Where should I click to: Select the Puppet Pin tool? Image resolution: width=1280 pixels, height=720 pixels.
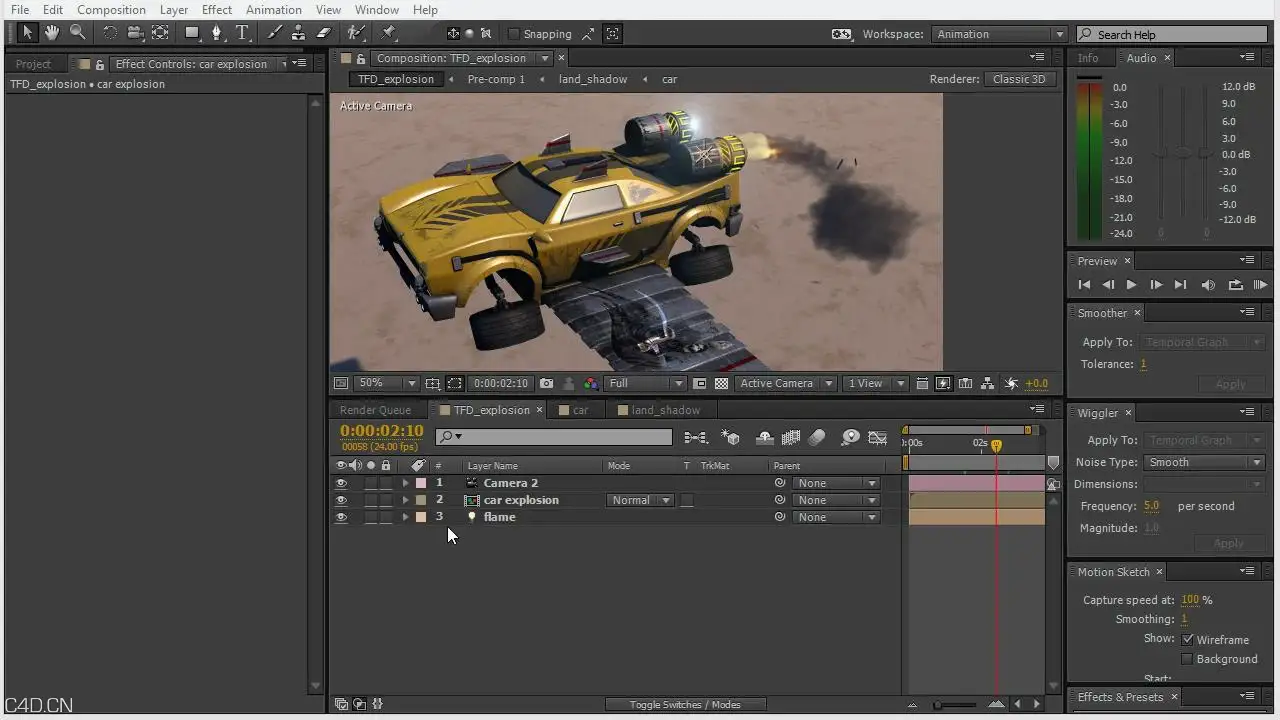389,33
